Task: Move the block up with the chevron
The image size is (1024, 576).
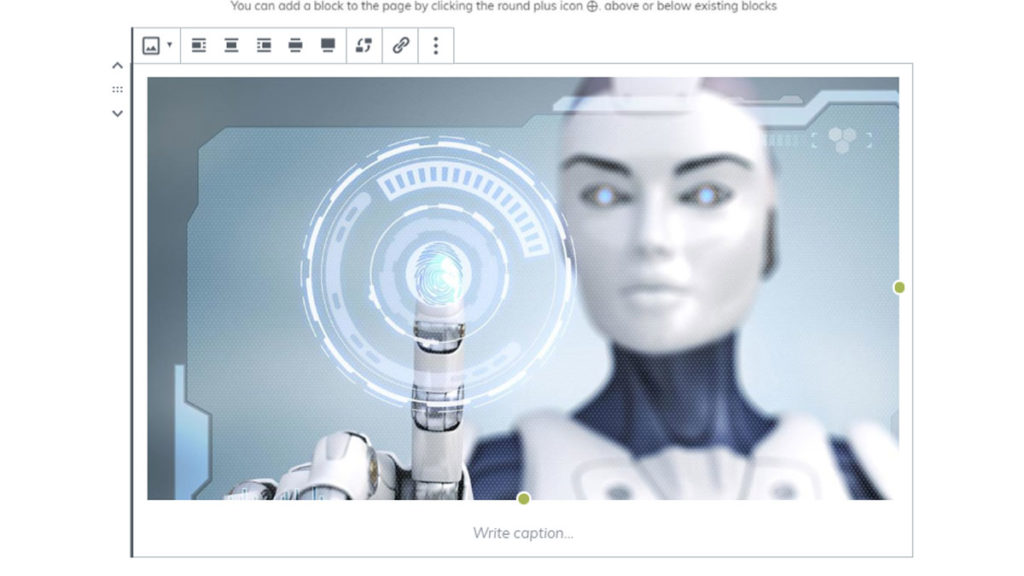Action: pyautogui.click(x=117, y=66)
